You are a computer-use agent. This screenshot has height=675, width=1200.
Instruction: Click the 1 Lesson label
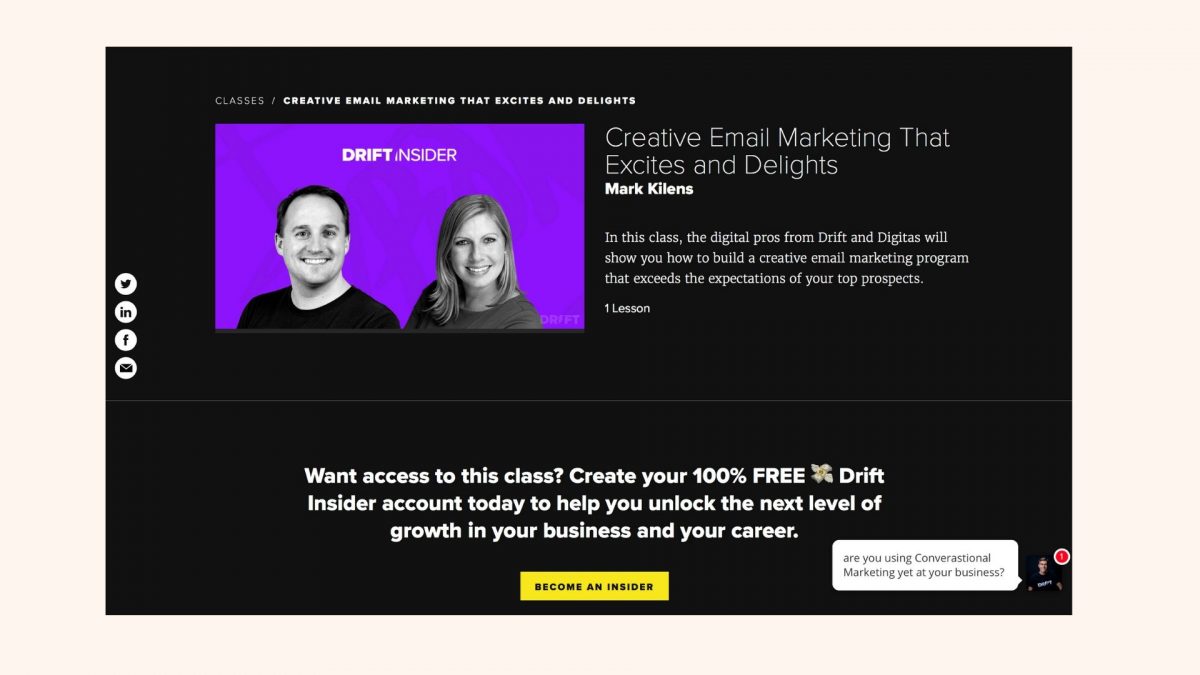click(x=627, y=308)
